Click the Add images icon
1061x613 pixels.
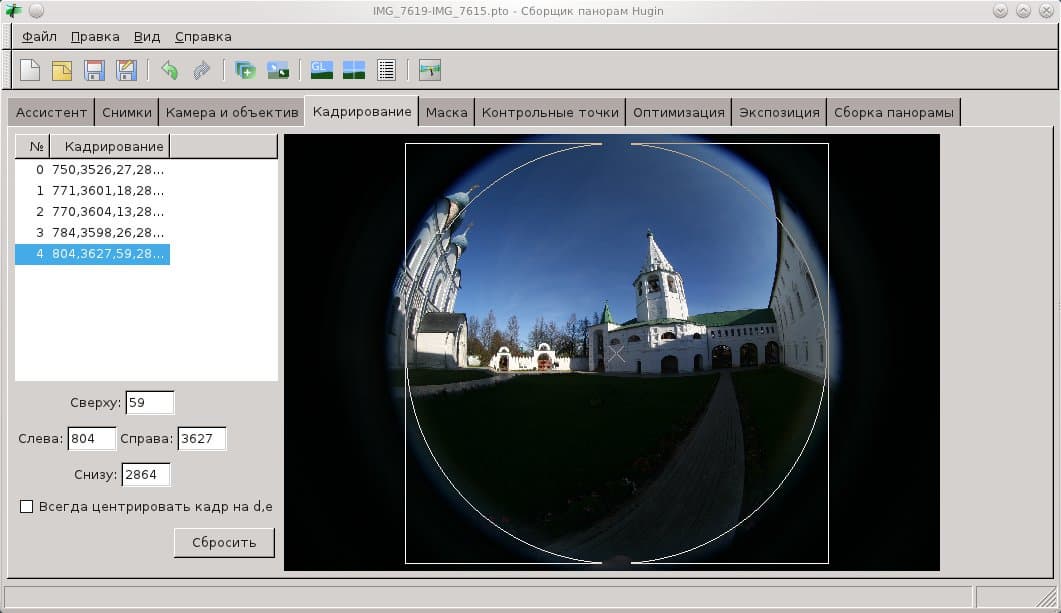pos(245,70)
